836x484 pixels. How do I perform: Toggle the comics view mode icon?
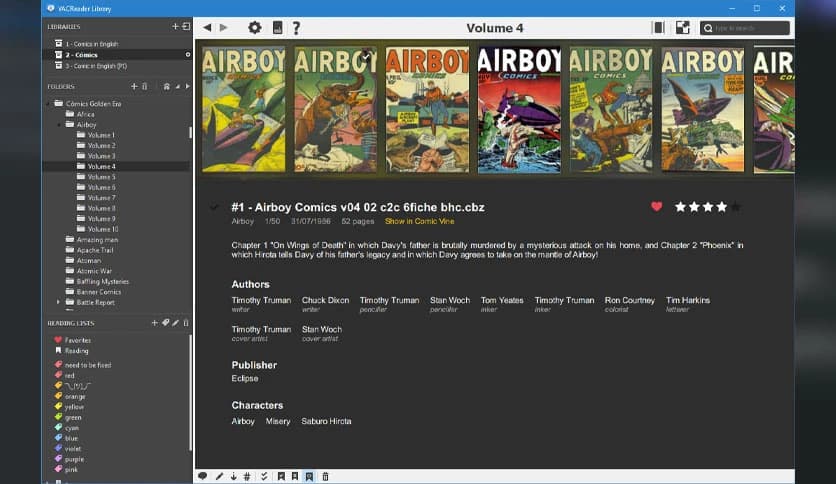coord(683,28)
